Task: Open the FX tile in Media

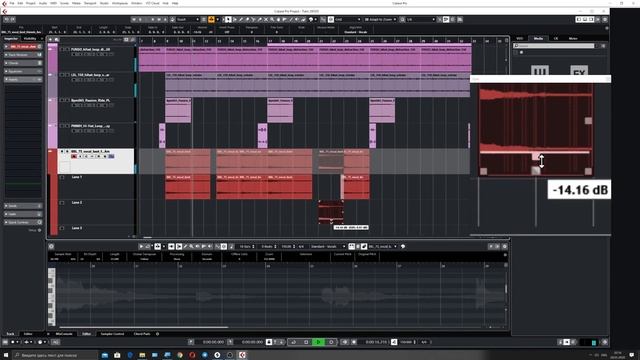Action: tap(579, 71)
